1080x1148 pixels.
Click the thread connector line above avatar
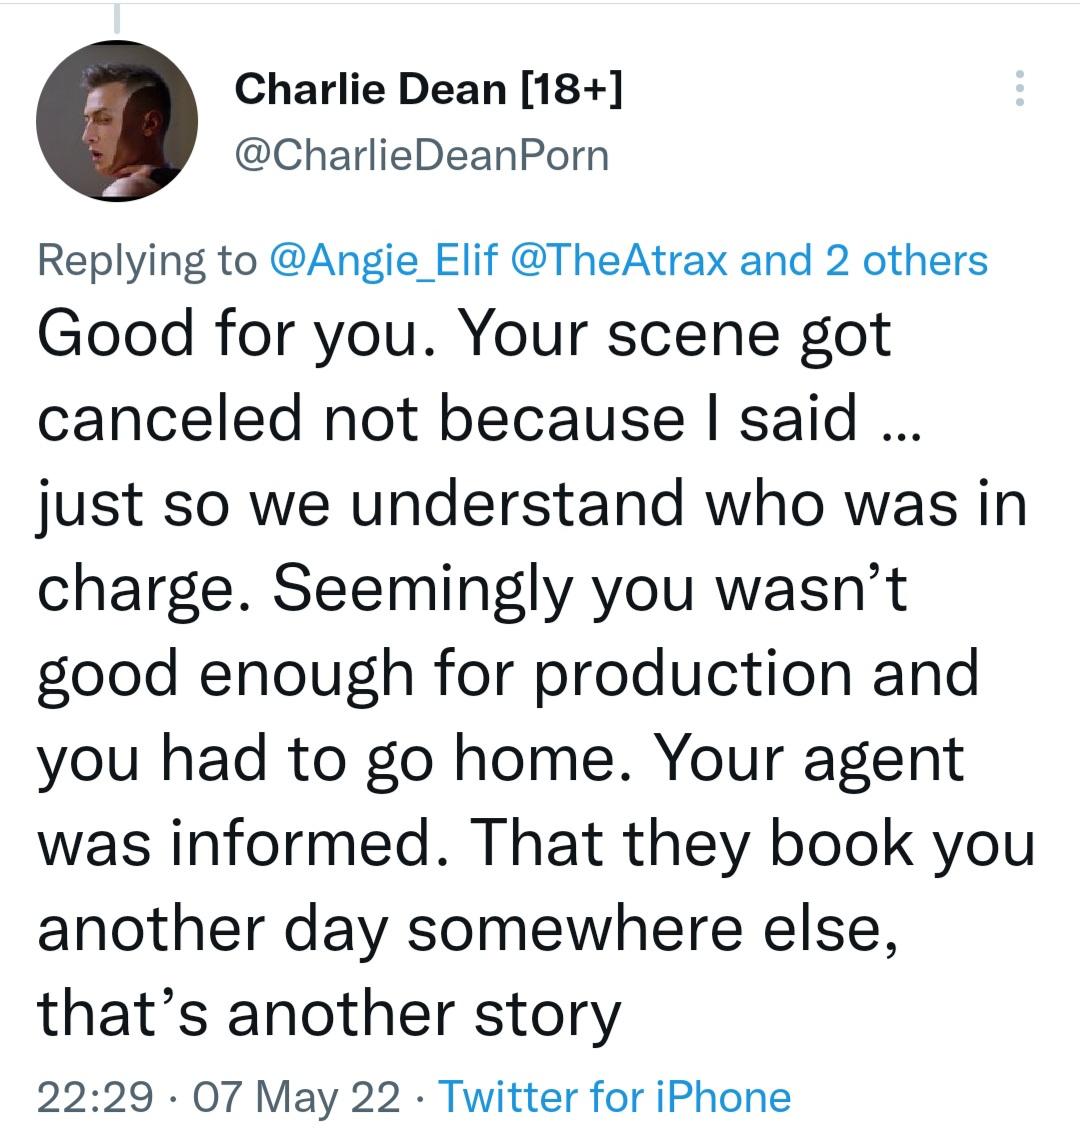click(117, 18)
